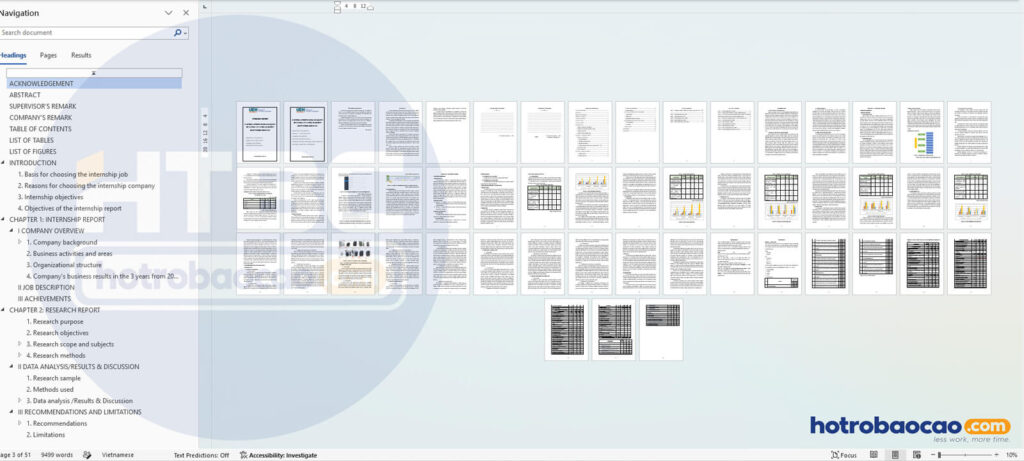Open Accessibility: Investigate checker
Viewport: 1024px width, 461px height.
tap(278, 455)
